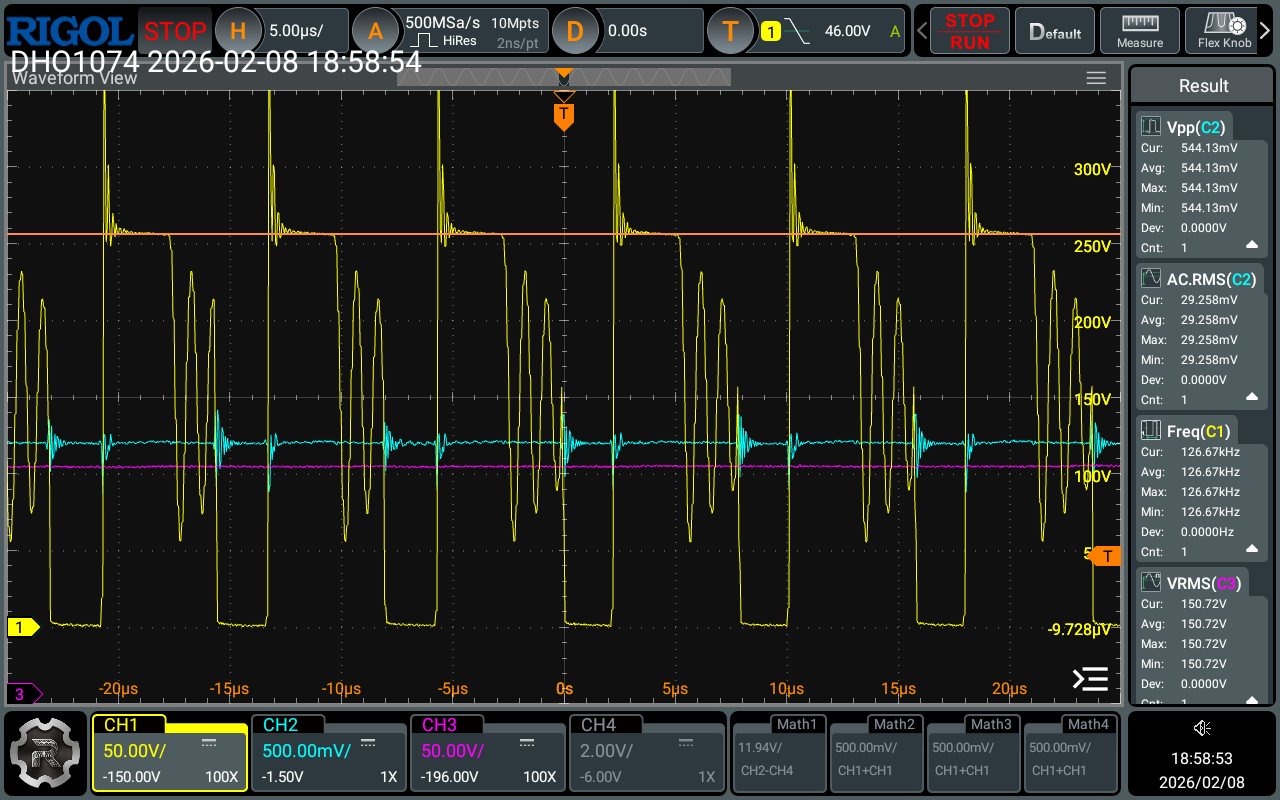
Task: Open the bottom-right quick menu
Action: (1090, 677)
